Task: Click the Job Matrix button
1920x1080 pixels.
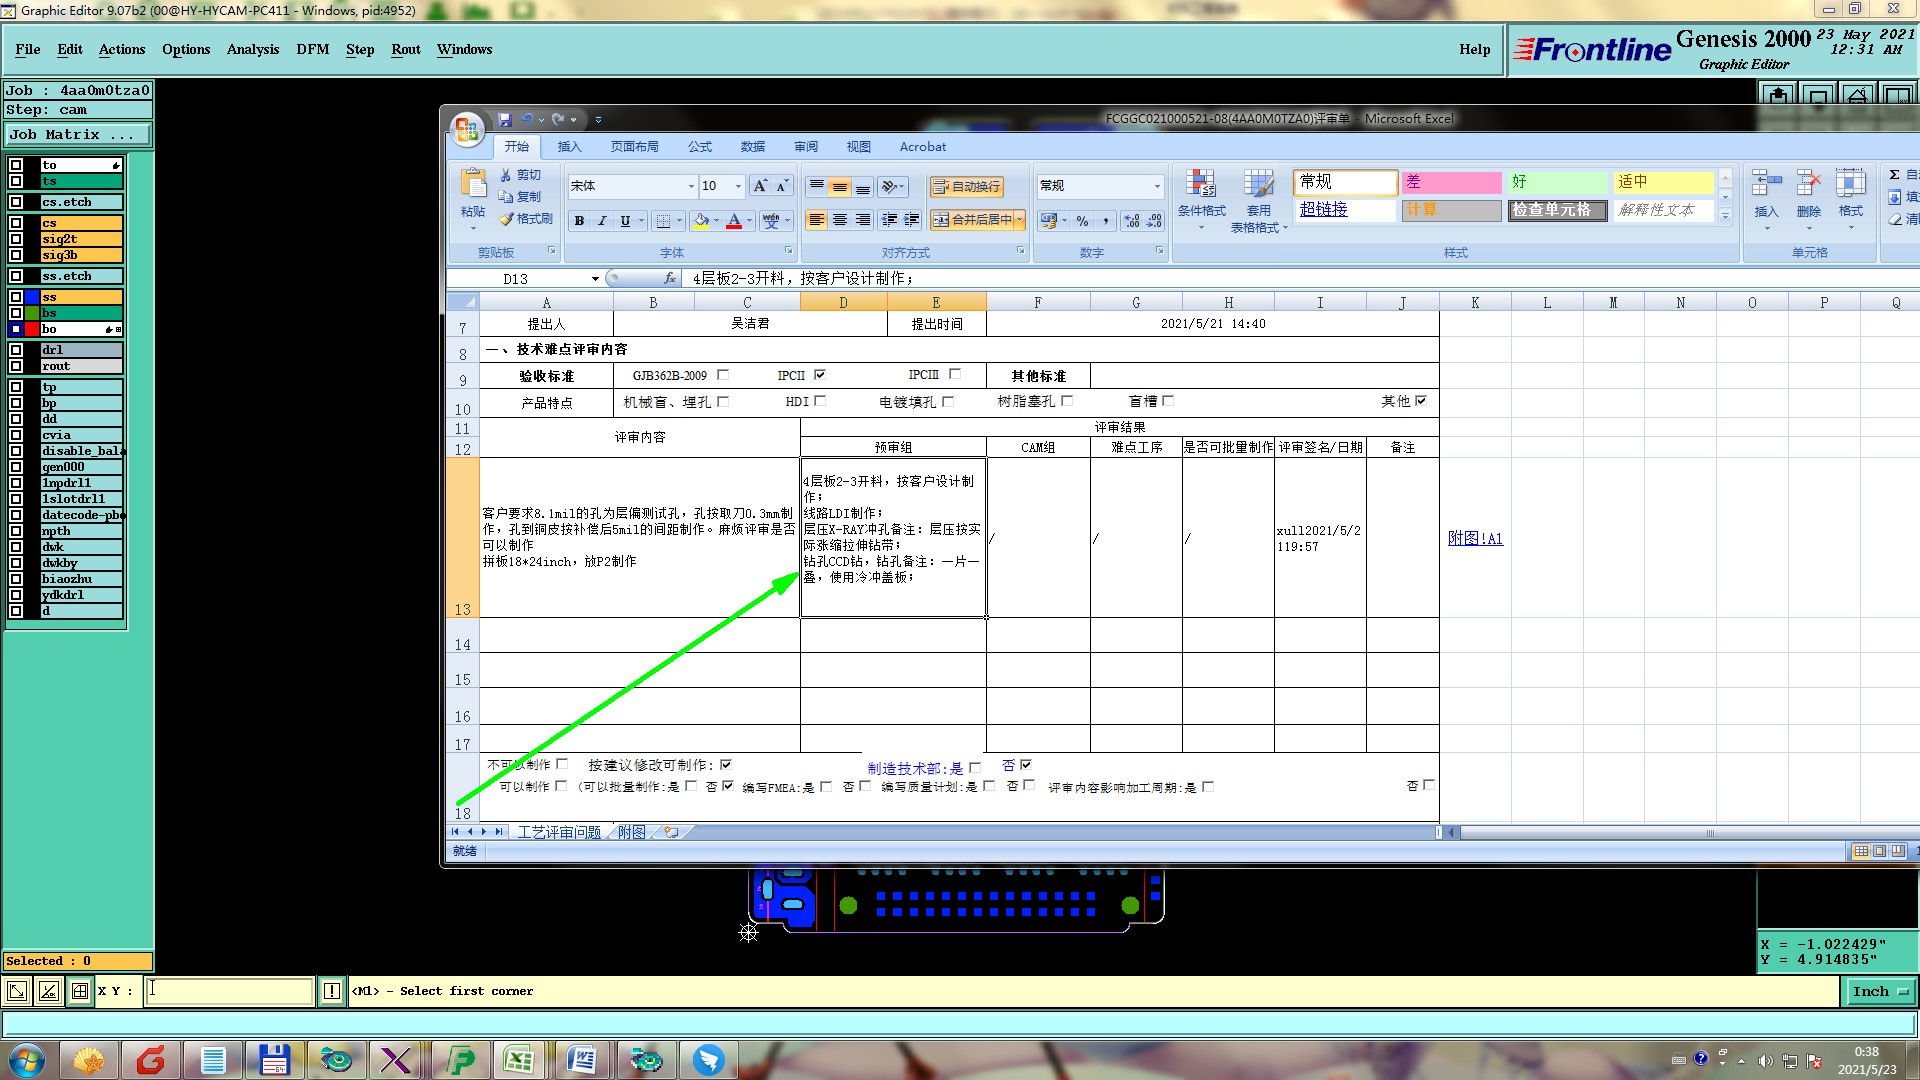Action: coord(78,134)
